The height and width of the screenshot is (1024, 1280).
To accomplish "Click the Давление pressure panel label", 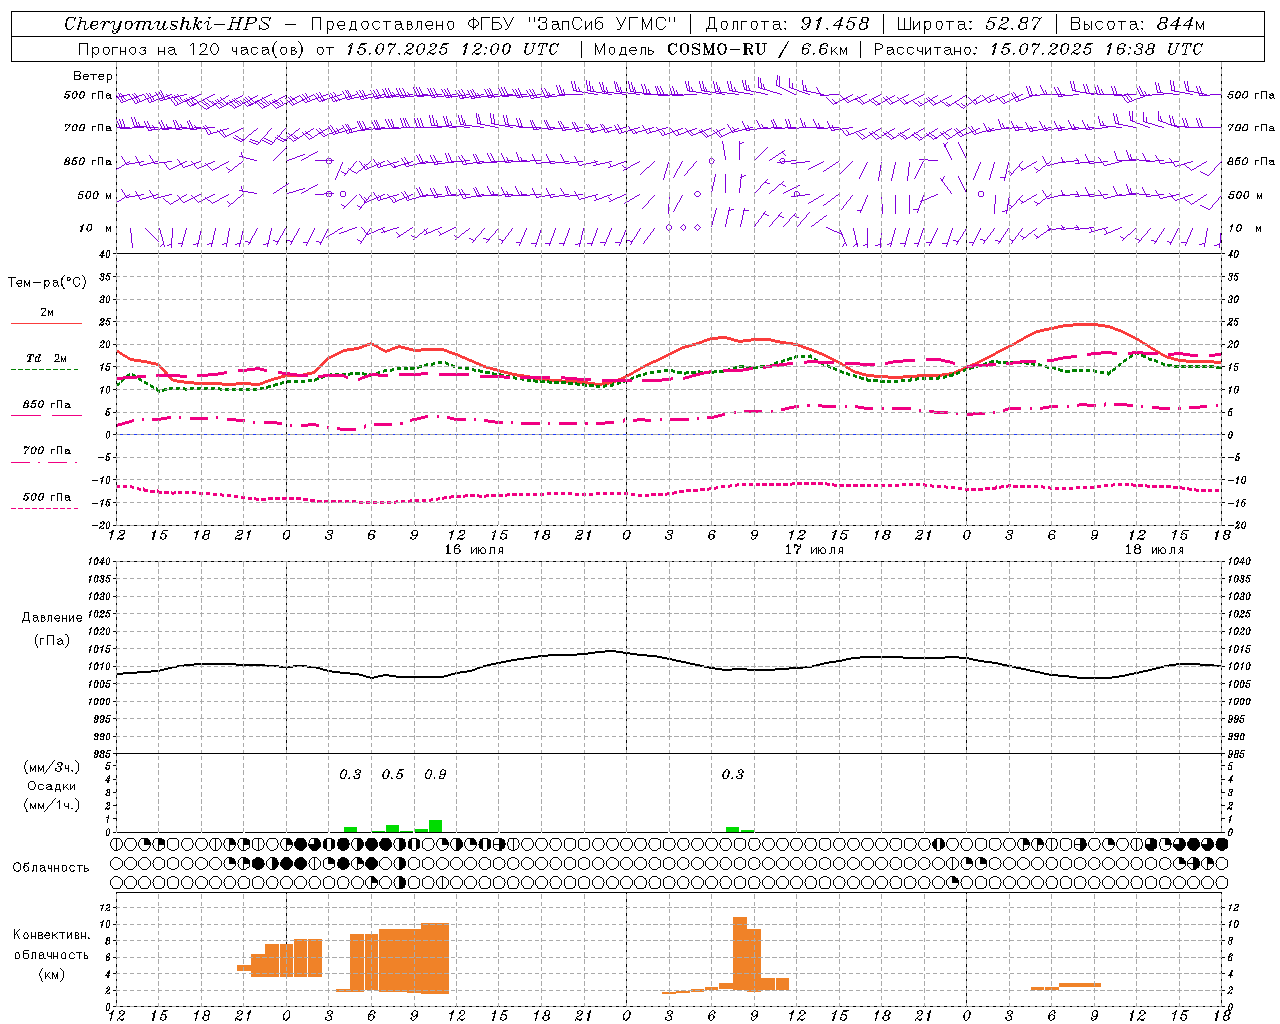I will [51, 618].
